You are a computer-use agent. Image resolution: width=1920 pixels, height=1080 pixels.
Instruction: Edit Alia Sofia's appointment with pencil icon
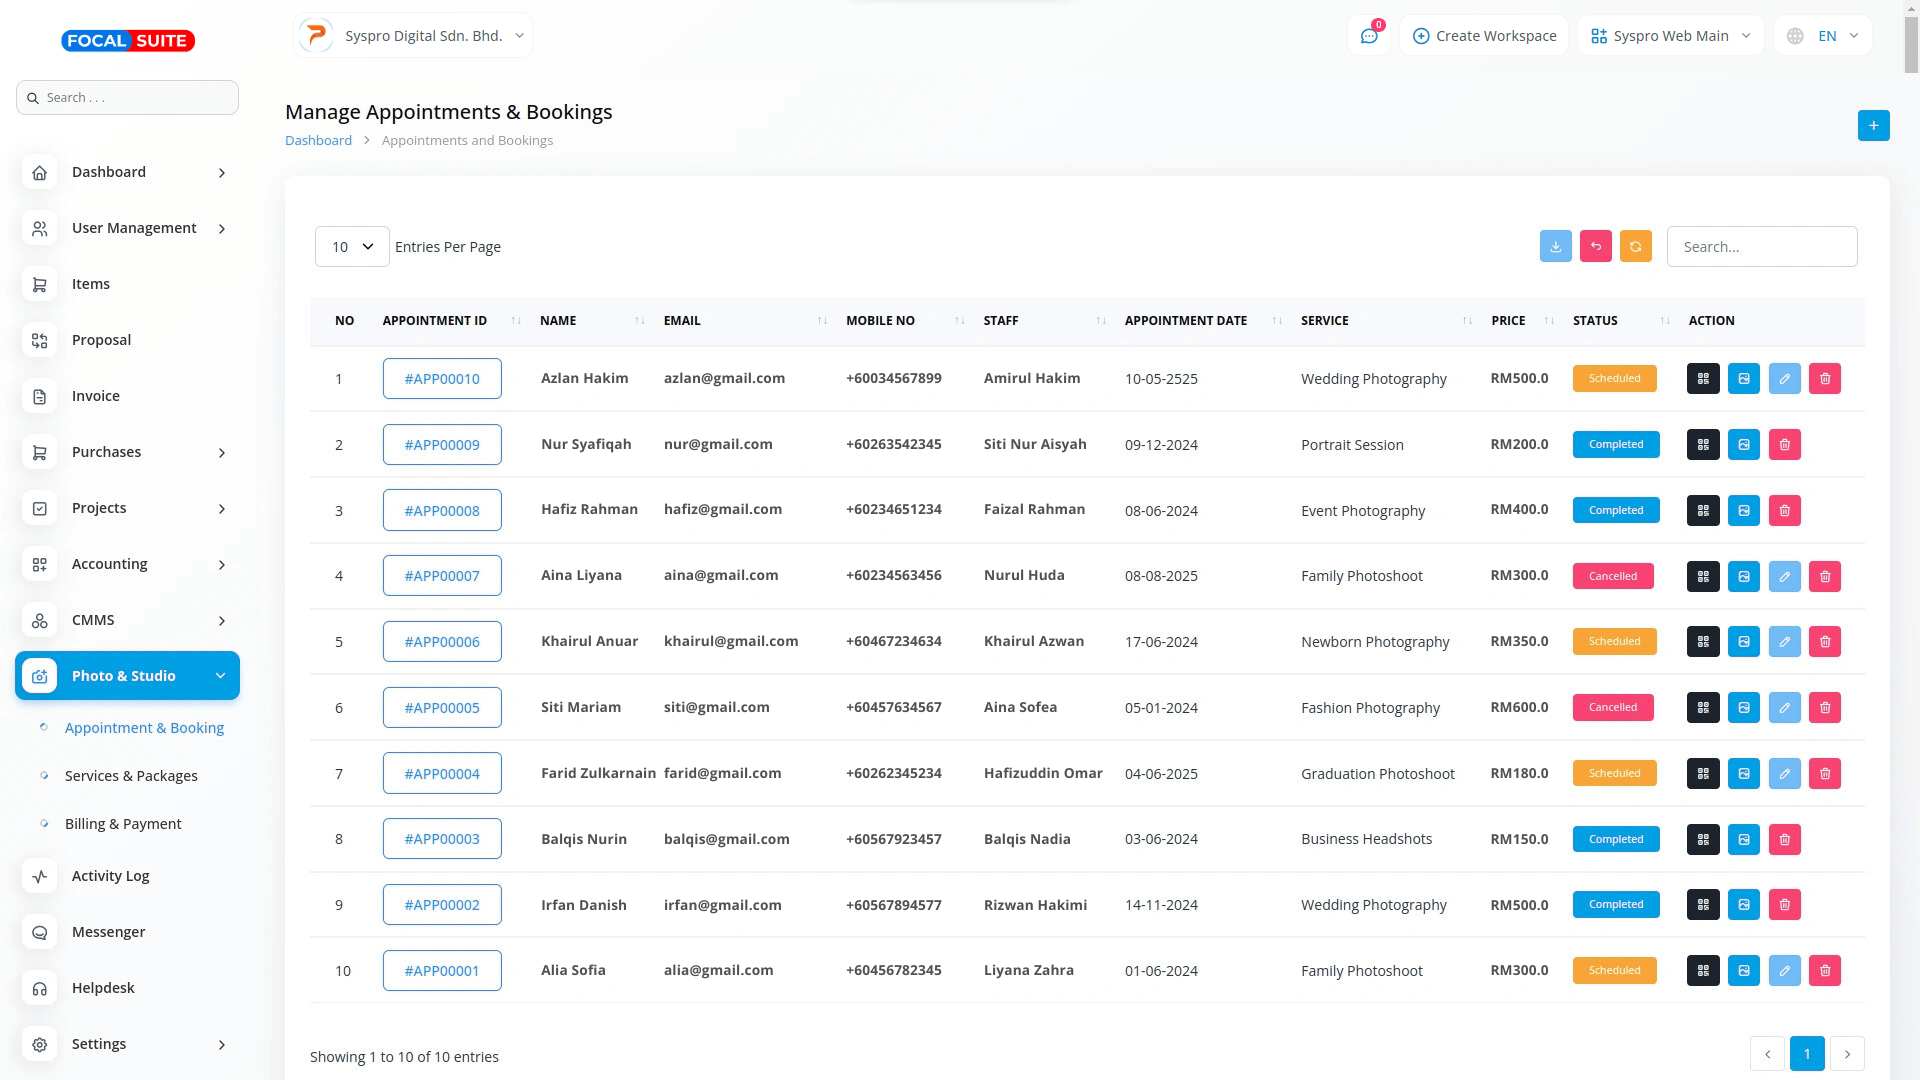tap(1784, 971)
